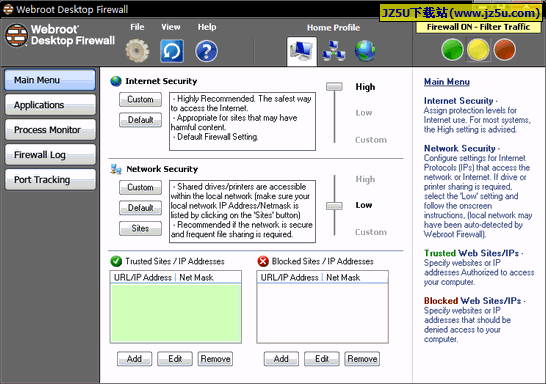Select Custom level on Network Security slider
This screenshot has height=384, width=546.
click(x=371, y=232)
